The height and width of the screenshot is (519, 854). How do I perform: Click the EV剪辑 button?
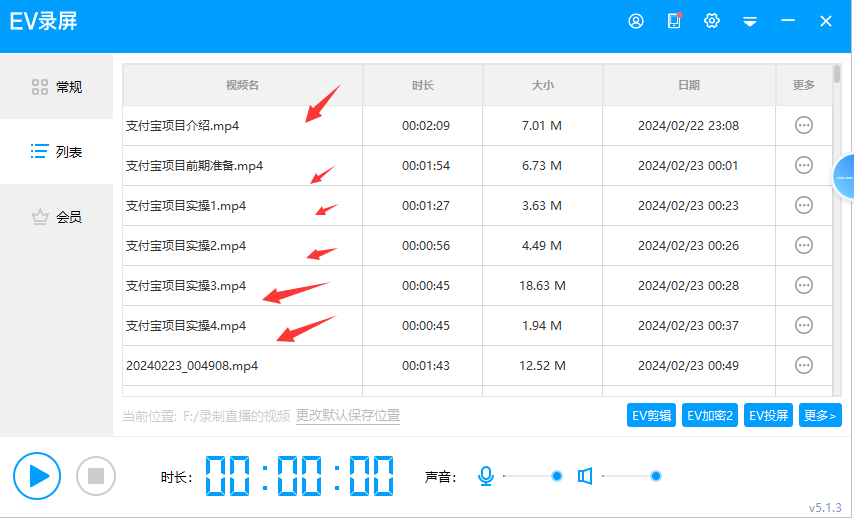(x=652, y=415)
